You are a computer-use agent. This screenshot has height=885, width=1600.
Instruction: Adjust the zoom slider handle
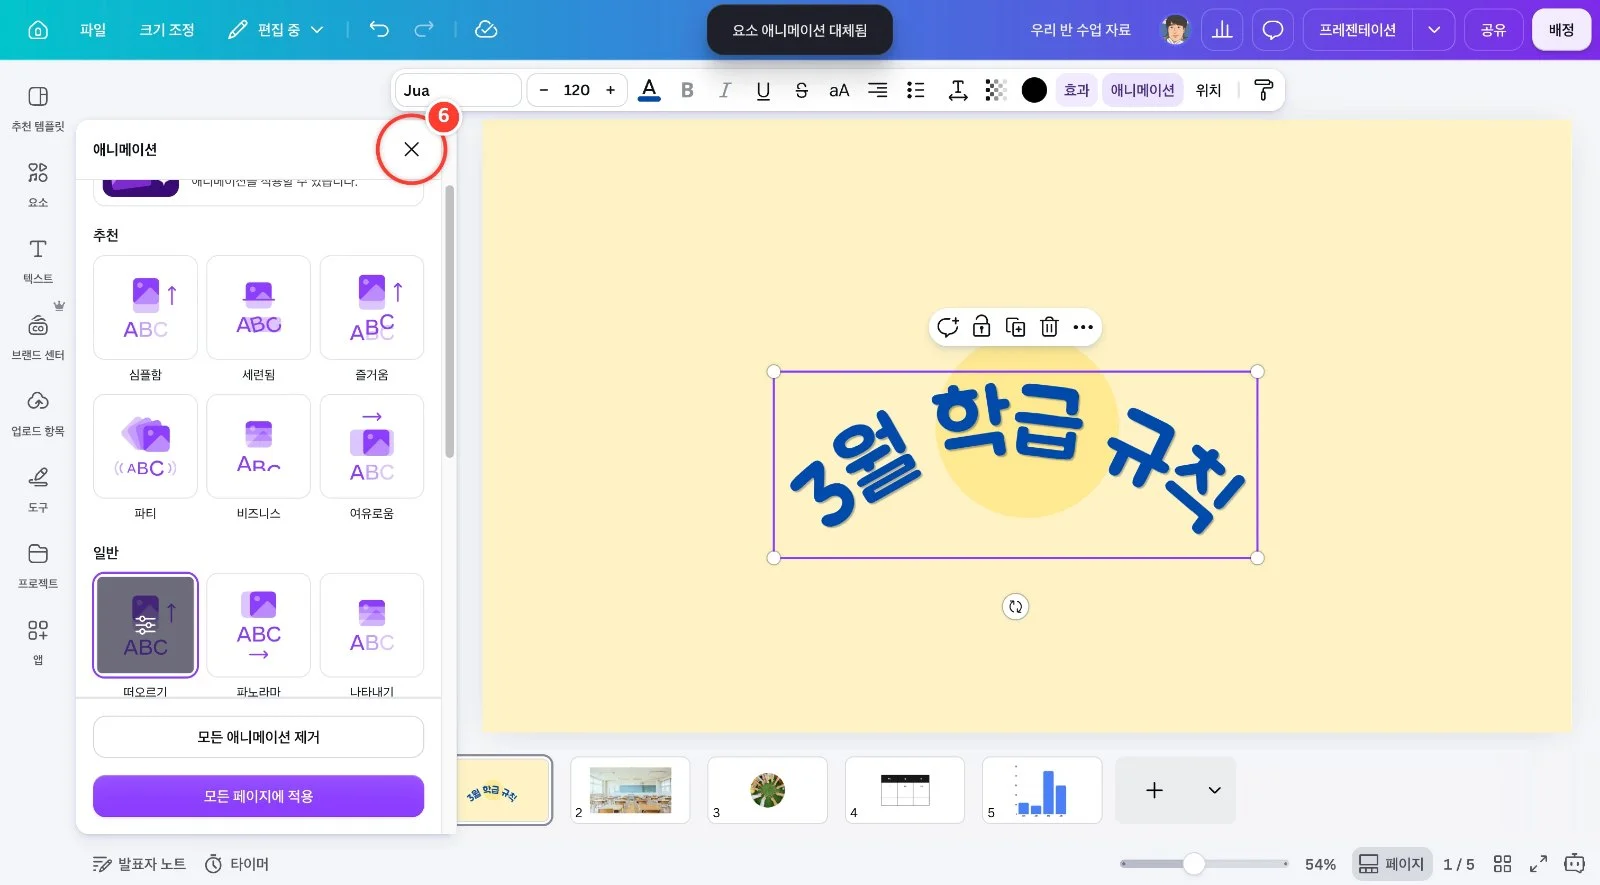[x=1194, y=864]
